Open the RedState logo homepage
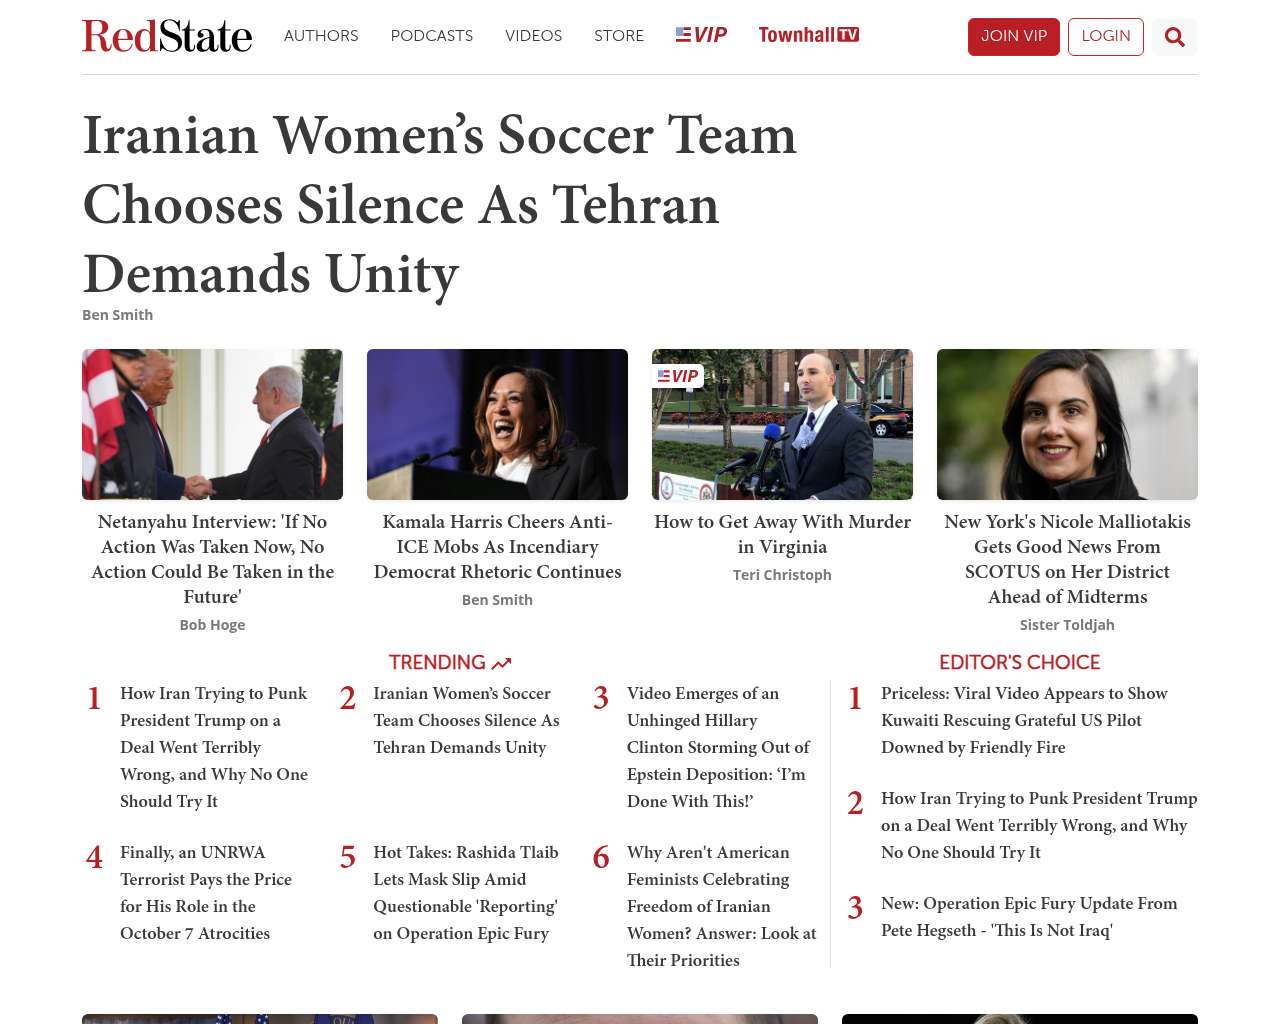This screenshot has height=1024, width=1280. 167,36
